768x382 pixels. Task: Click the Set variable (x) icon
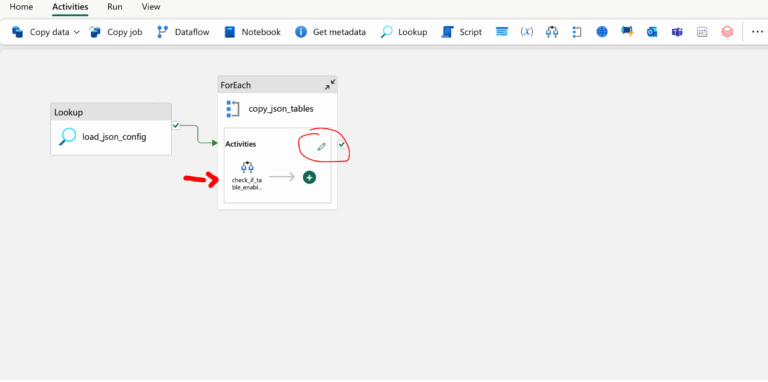pos(527,32)
